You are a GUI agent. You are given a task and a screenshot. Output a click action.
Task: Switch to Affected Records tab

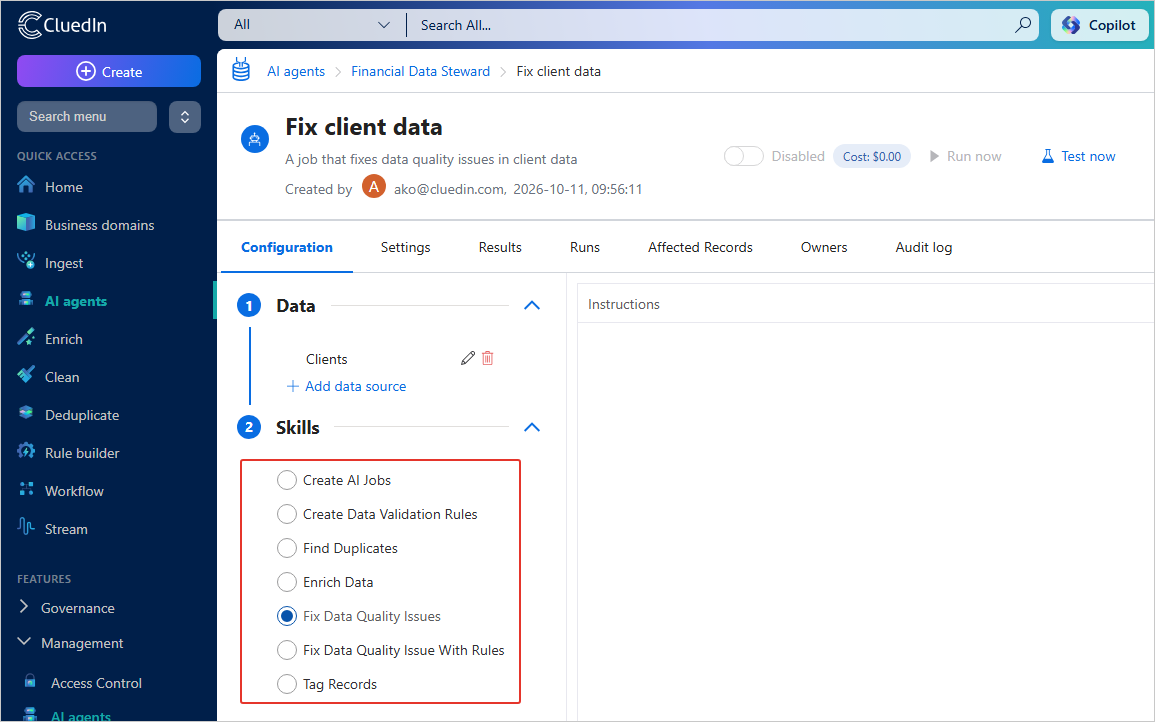(700, 248)
